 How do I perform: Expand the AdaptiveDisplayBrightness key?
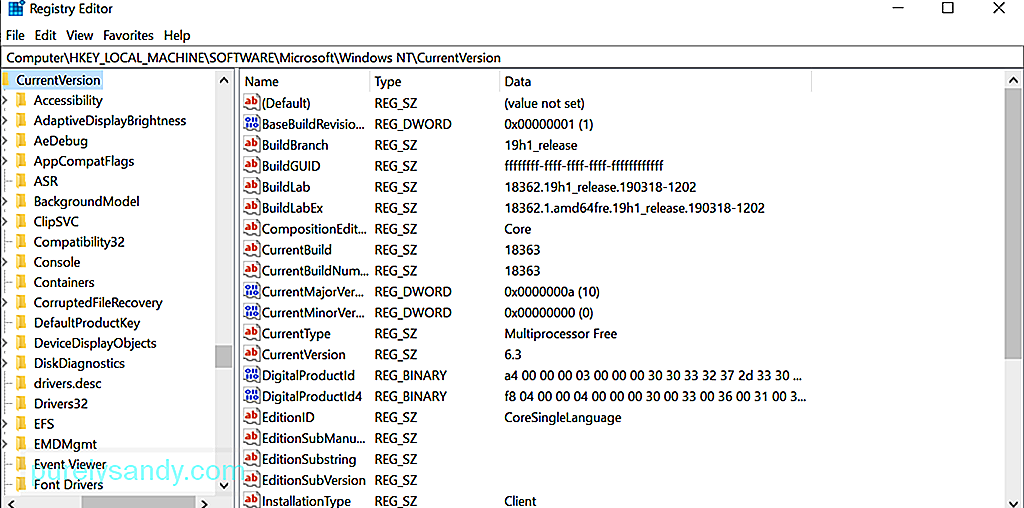tap(5, 121)
